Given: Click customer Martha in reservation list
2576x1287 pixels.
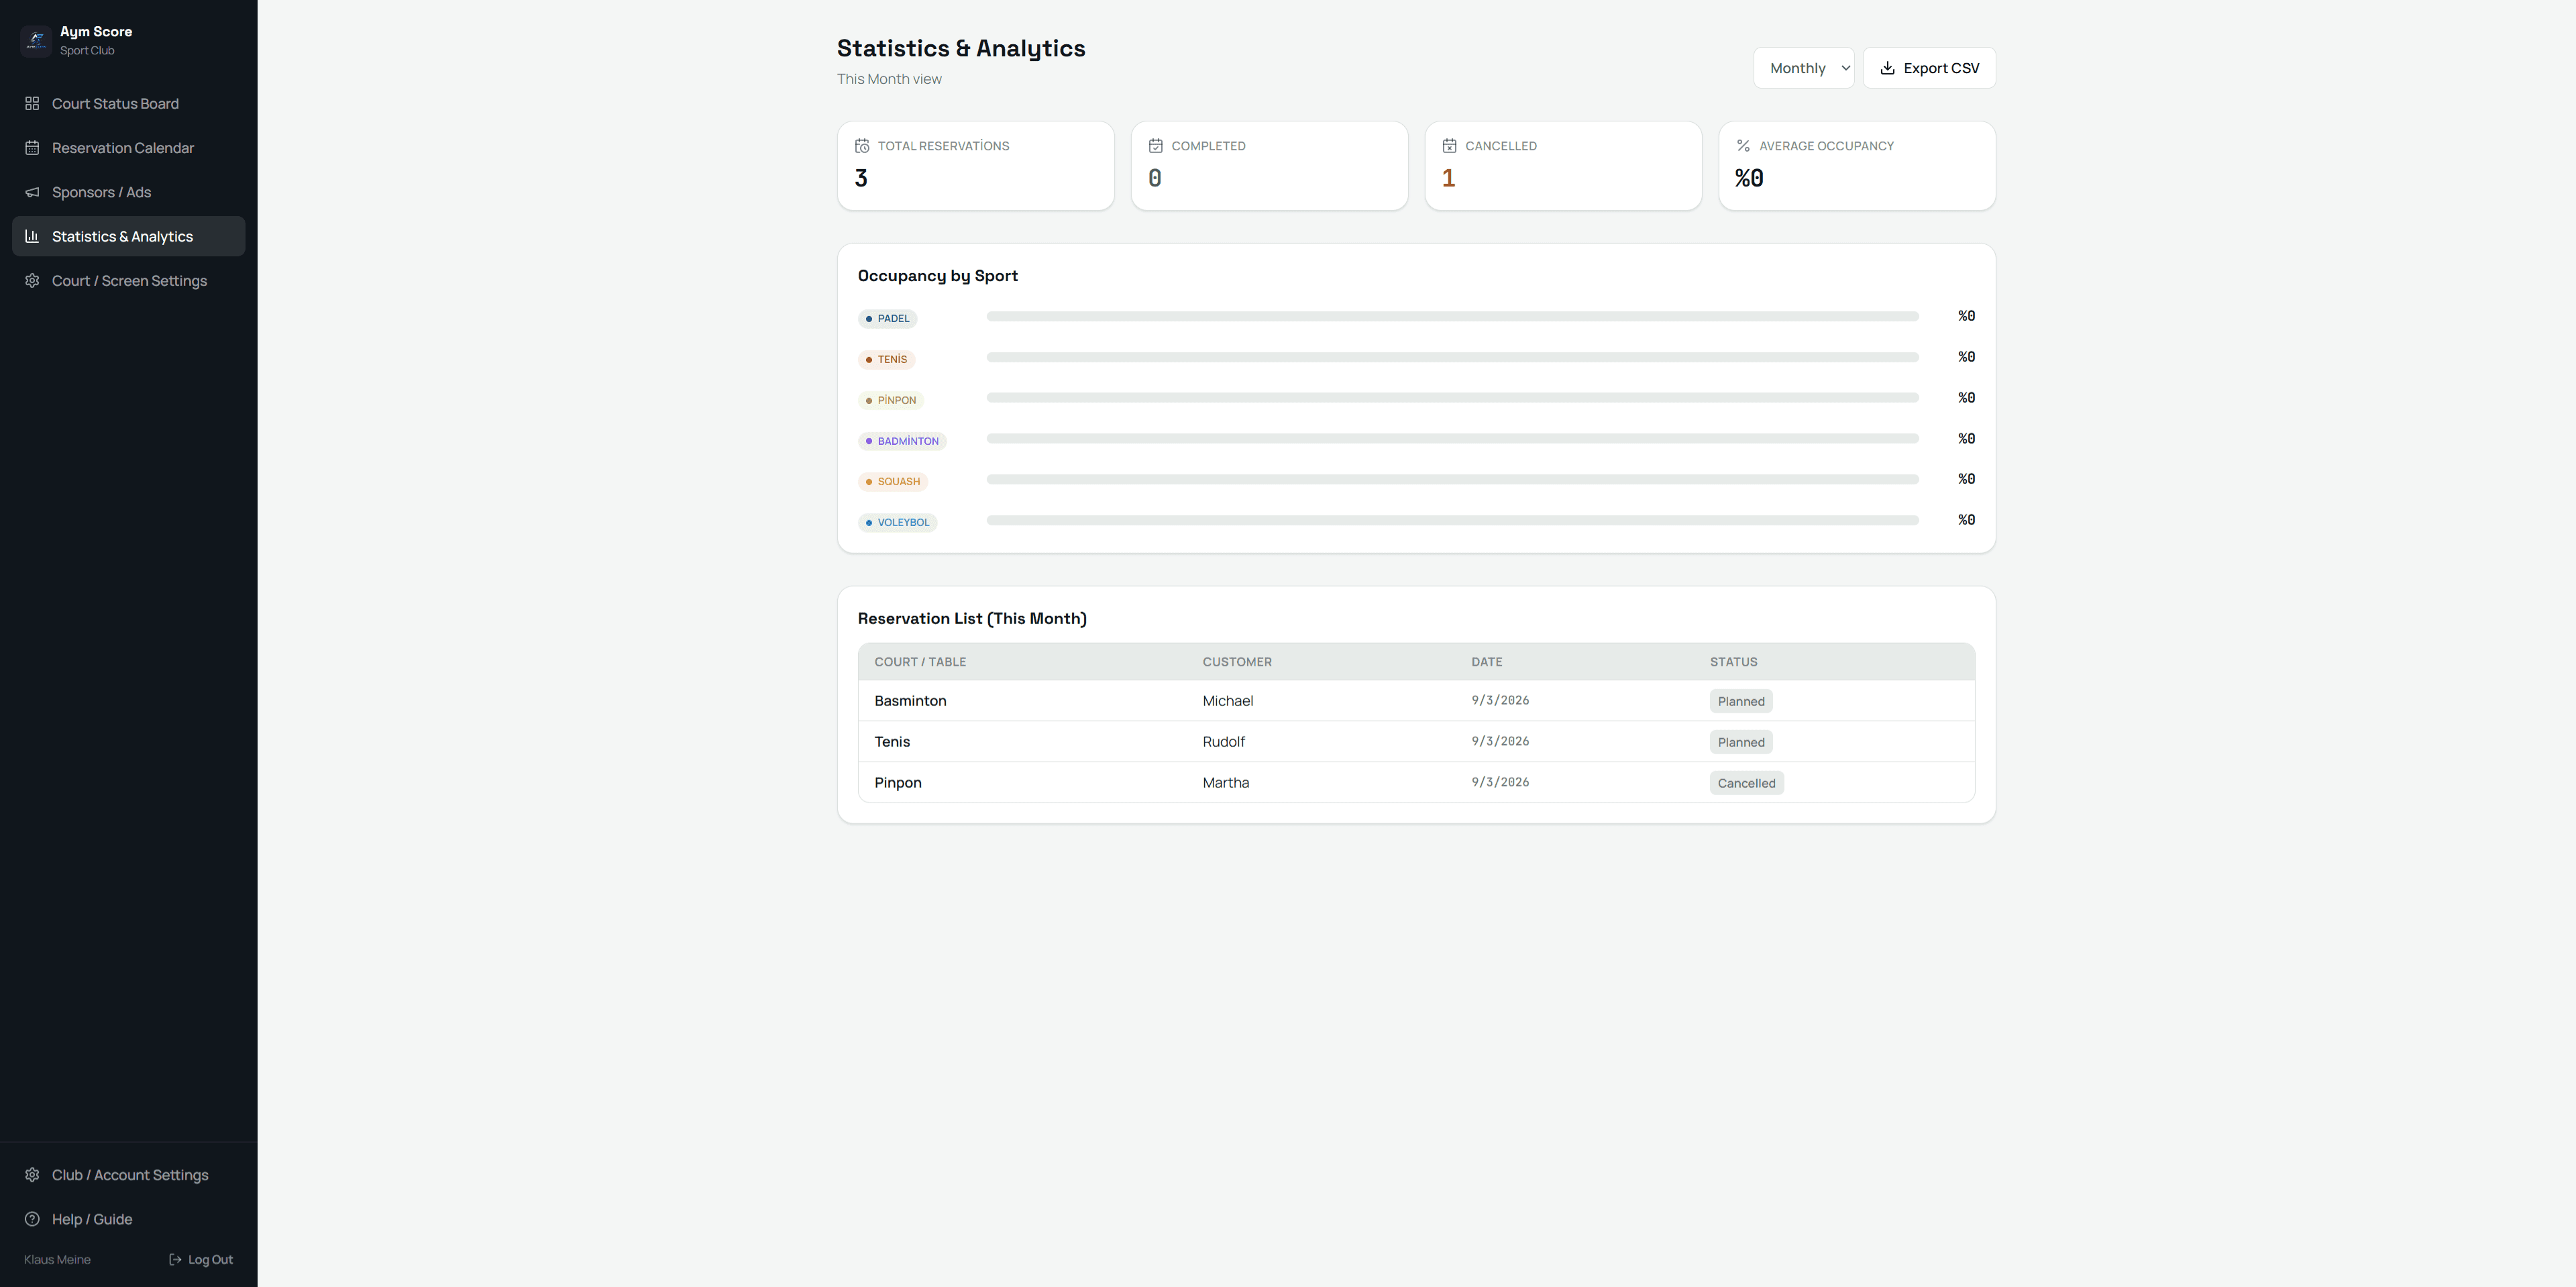Looking at the screenshot, I should click(x=1225, y=783).
